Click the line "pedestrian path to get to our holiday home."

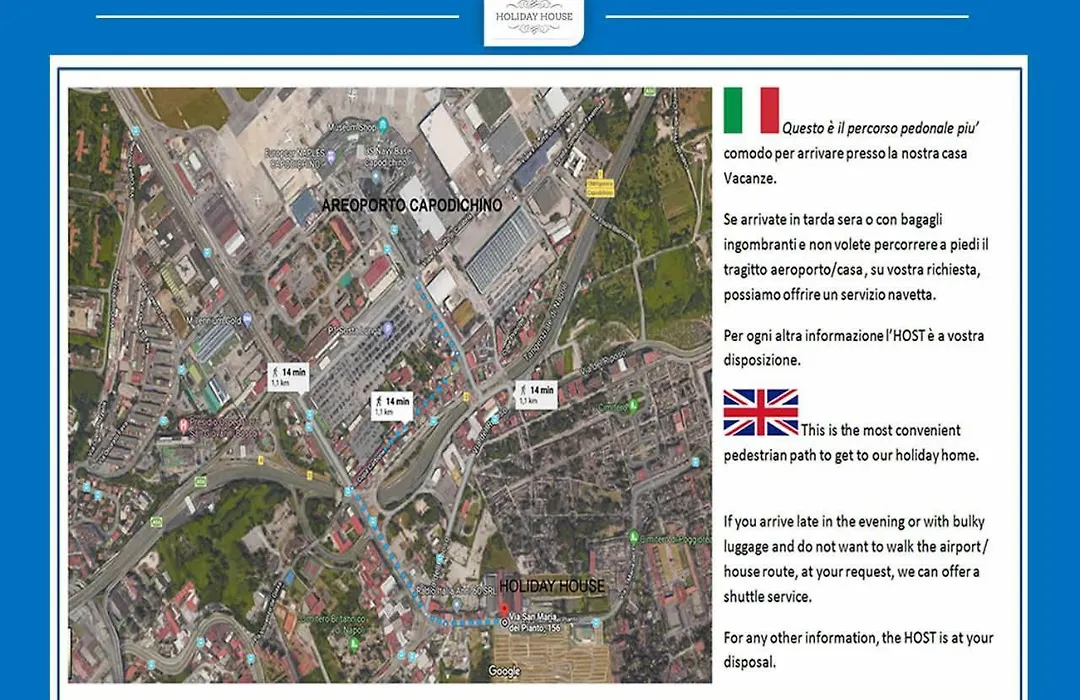point(851,455)
